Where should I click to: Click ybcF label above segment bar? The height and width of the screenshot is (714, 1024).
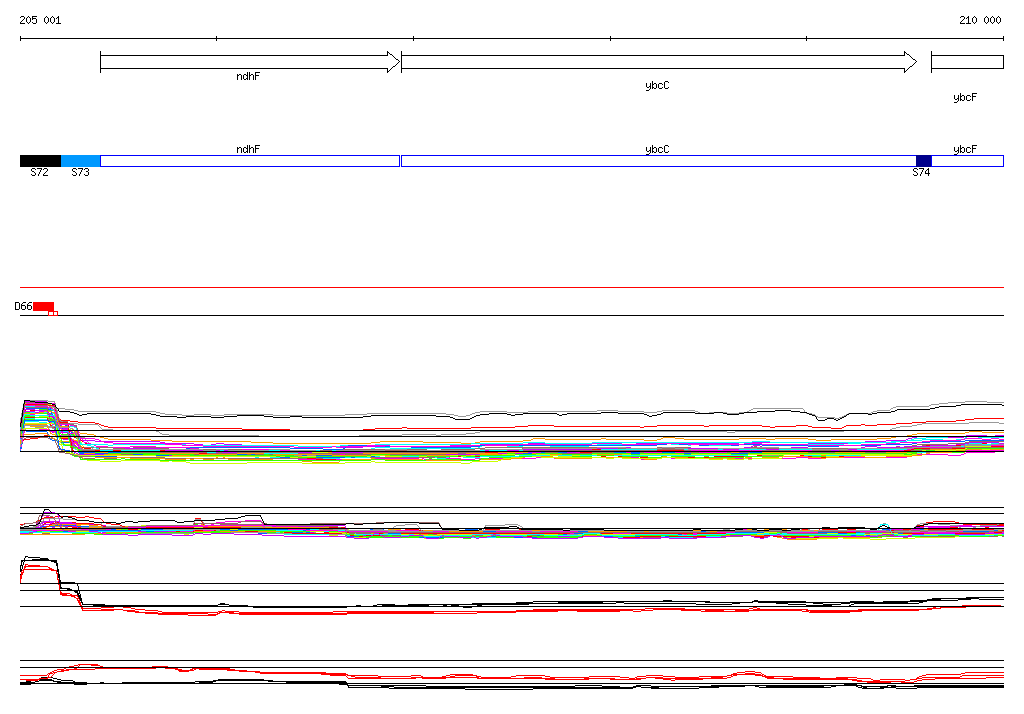(965, 150)
